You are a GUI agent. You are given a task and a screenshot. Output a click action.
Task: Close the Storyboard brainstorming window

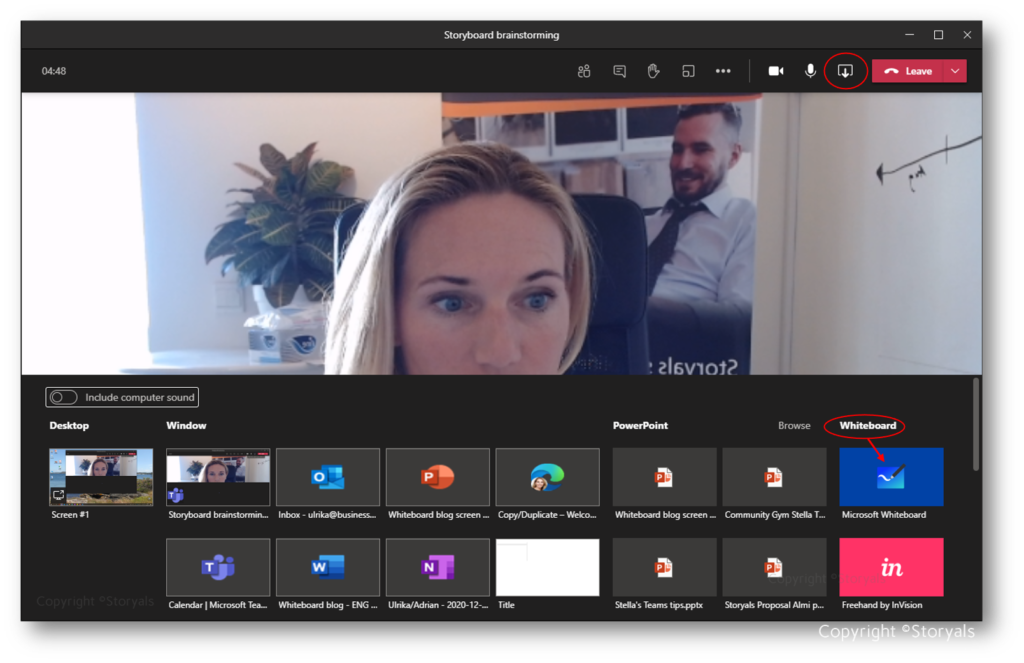967,35
